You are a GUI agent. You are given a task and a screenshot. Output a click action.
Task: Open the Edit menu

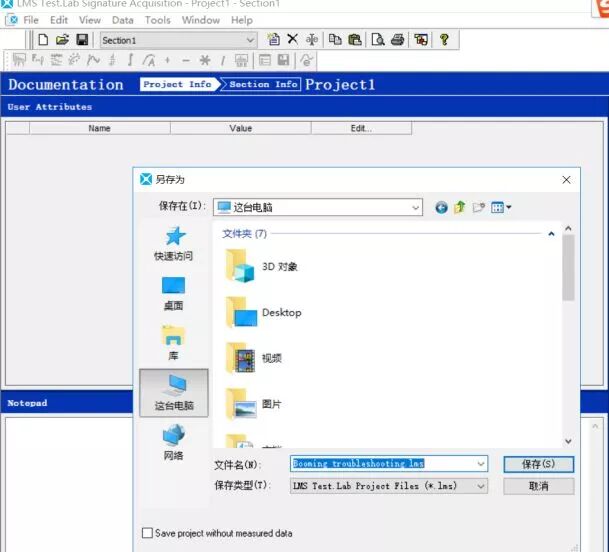(x=59, y=20)
